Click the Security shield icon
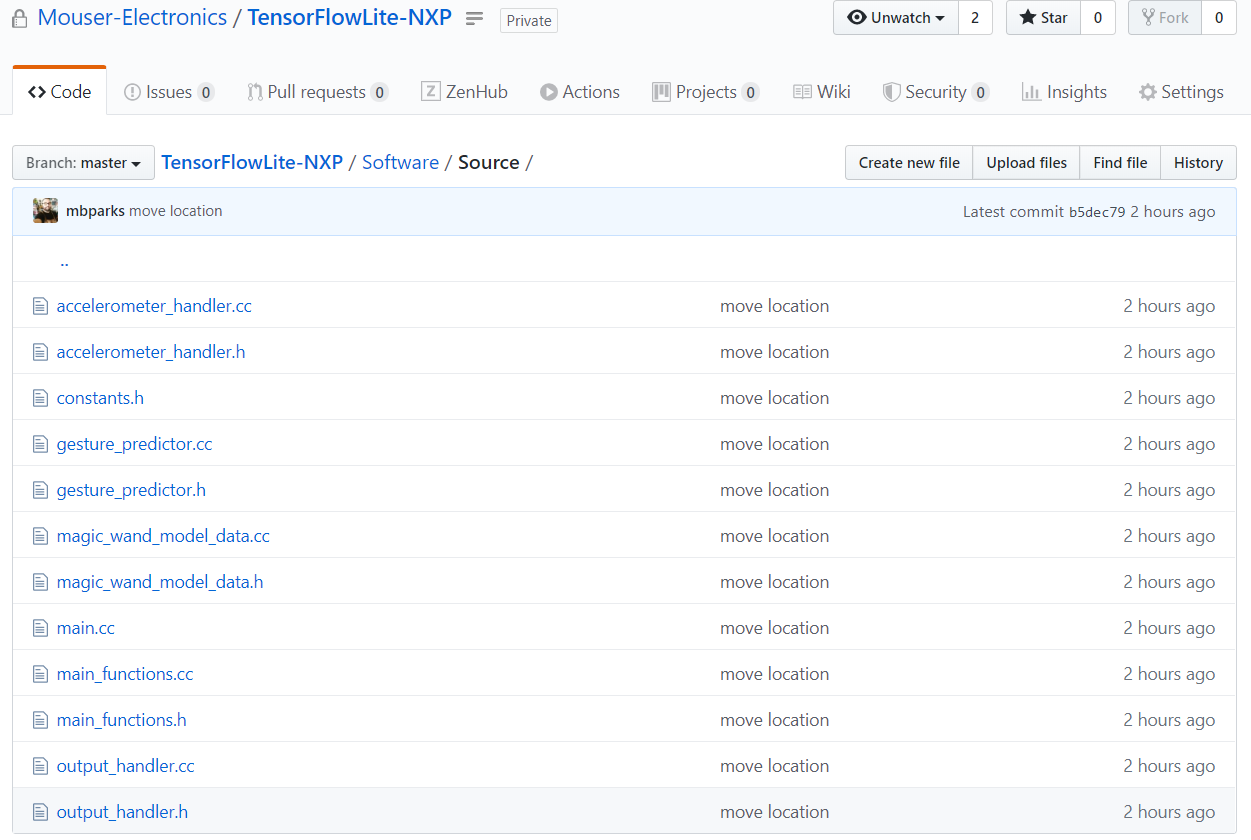 point(891,91)
